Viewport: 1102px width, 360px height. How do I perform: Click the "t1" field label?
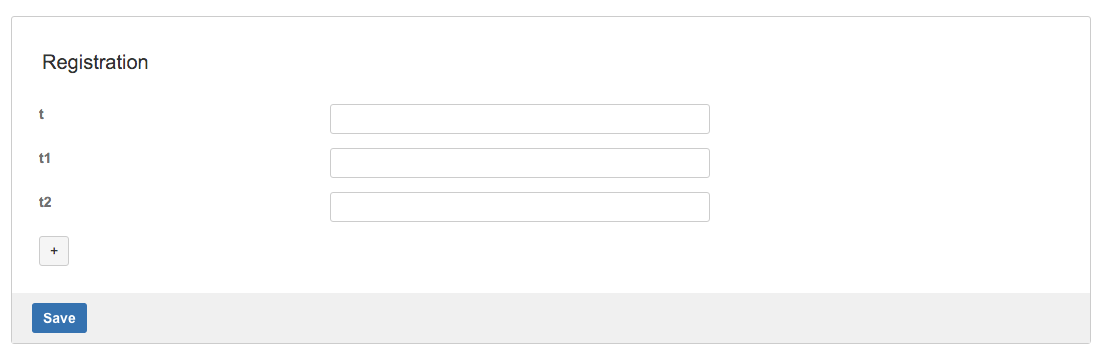(45, 158)
